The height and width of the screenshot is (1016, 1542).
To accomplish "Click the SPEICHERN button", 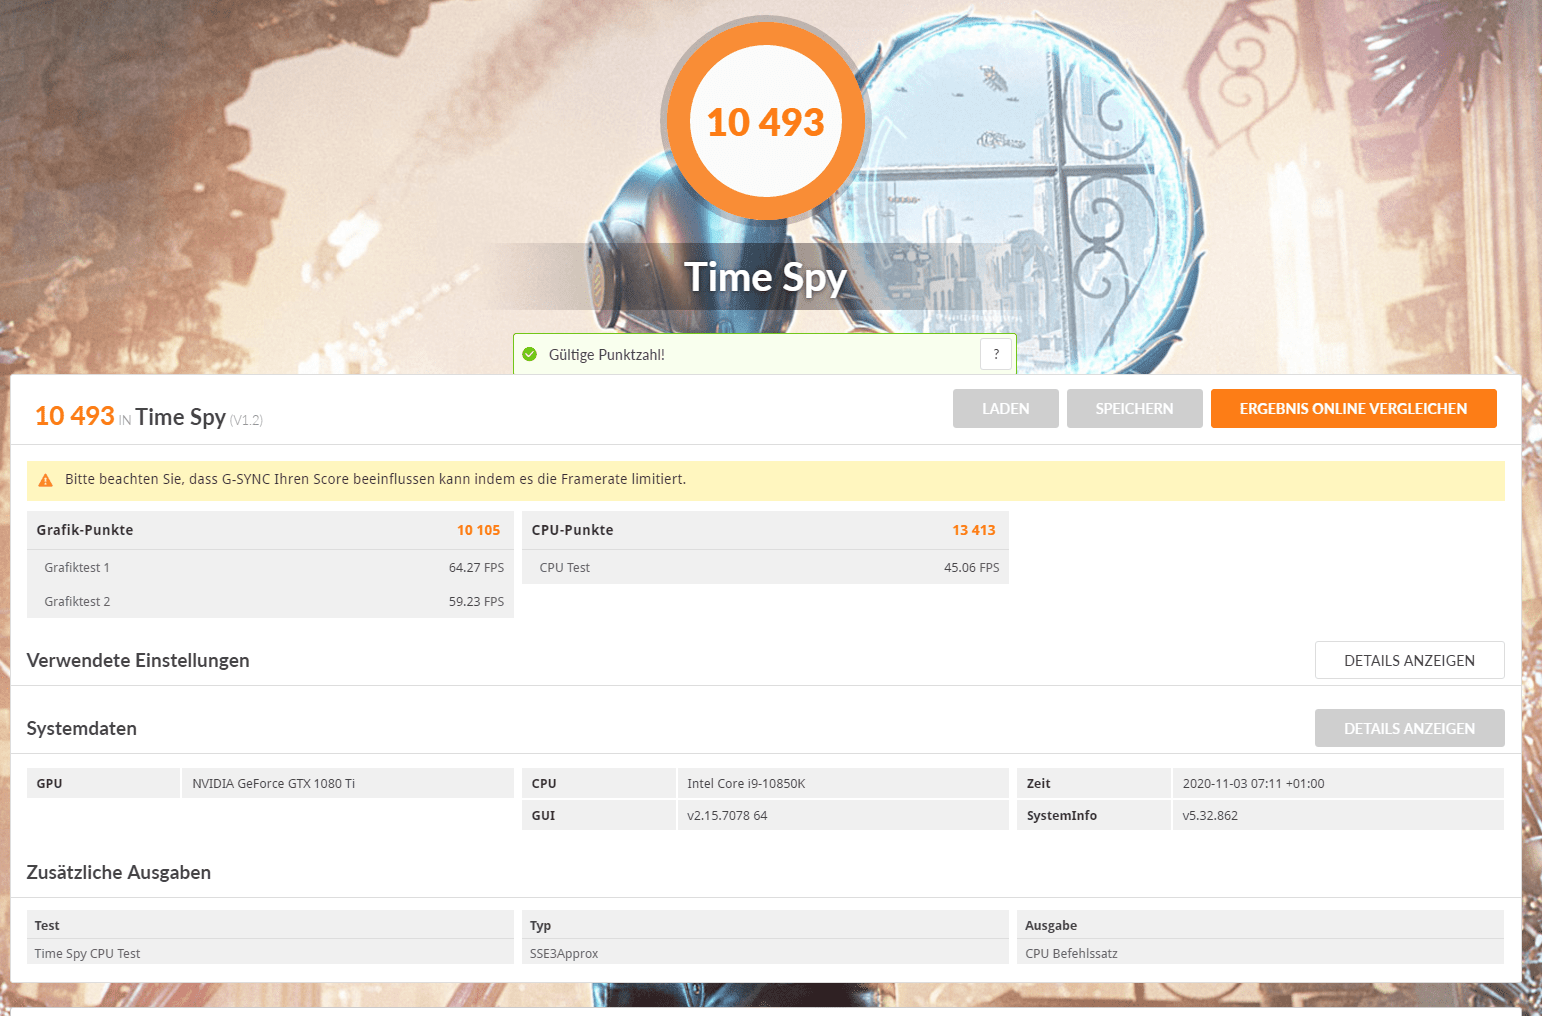I will point(1134,408).
